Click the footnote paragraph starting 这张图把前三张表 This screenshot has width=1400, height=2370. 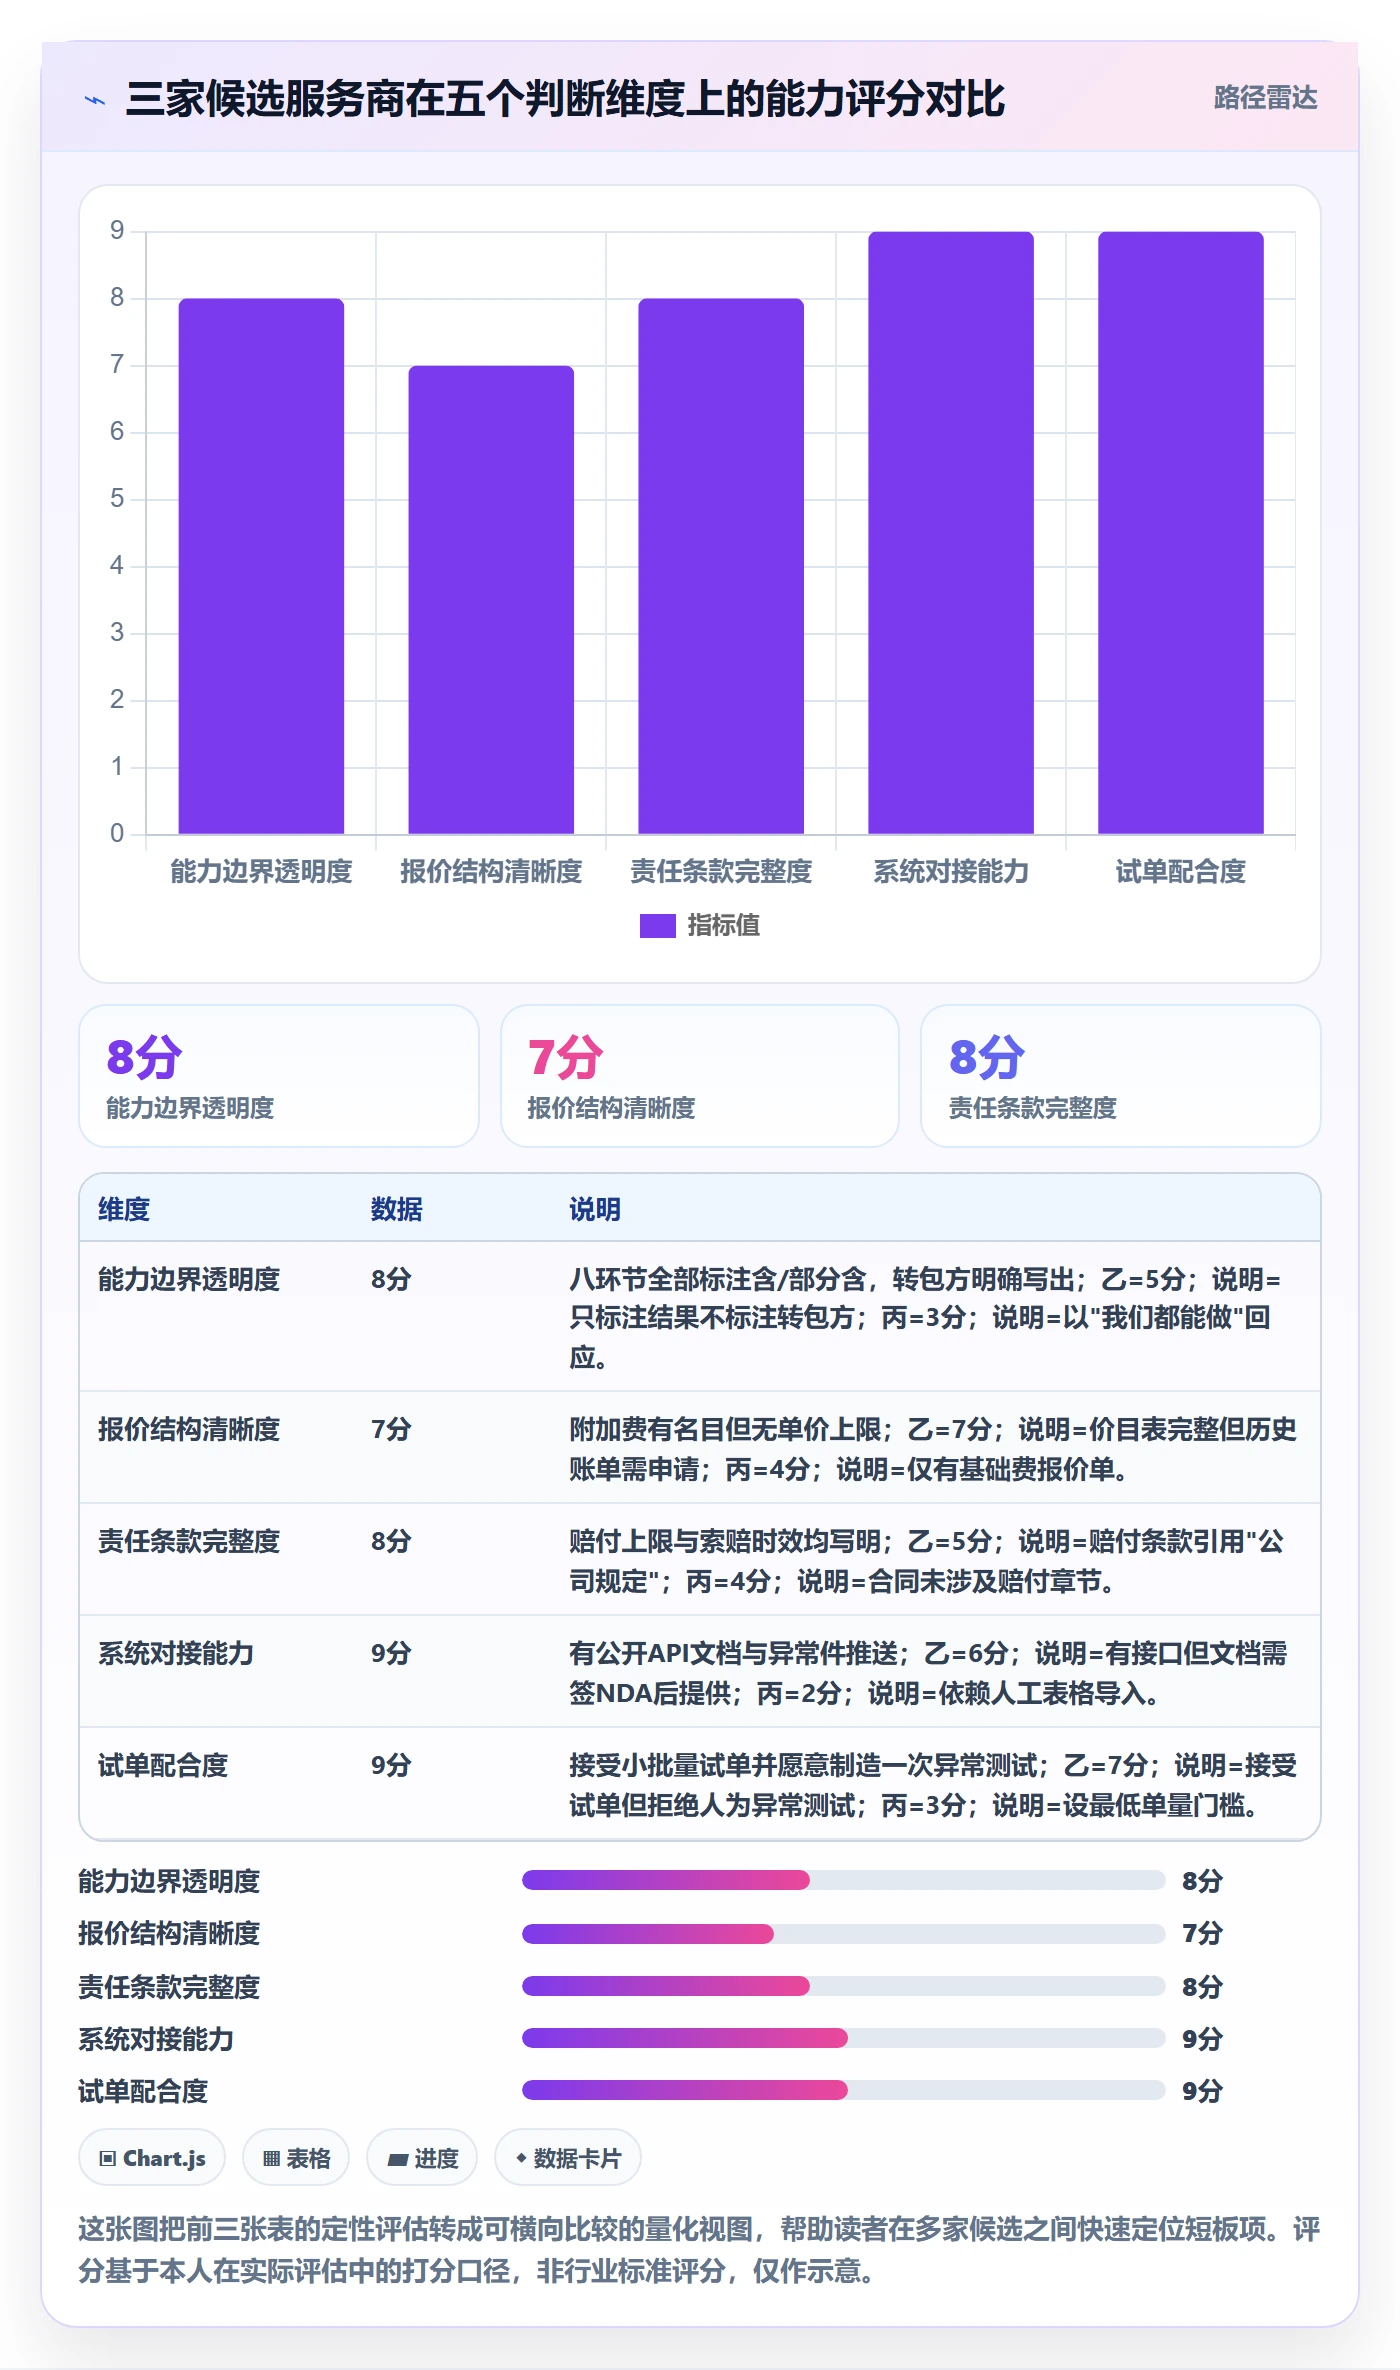pyautogui.click(x=700, y=2250)
